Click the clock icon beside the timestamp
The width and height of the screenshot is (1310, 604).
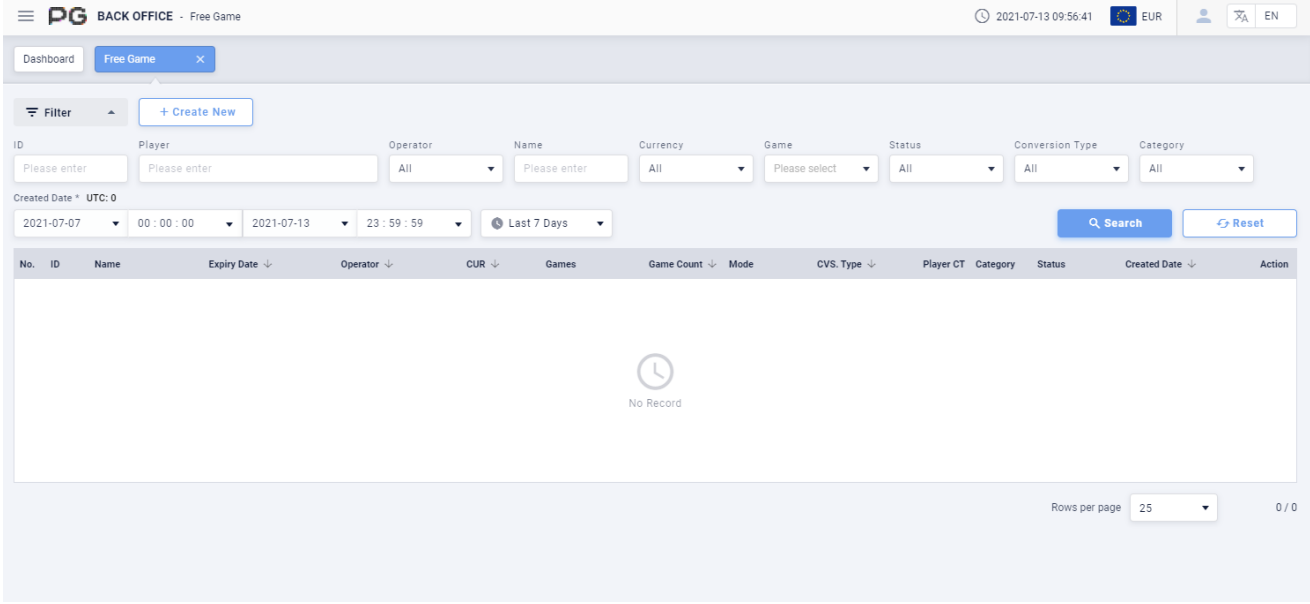coord(982,17)
